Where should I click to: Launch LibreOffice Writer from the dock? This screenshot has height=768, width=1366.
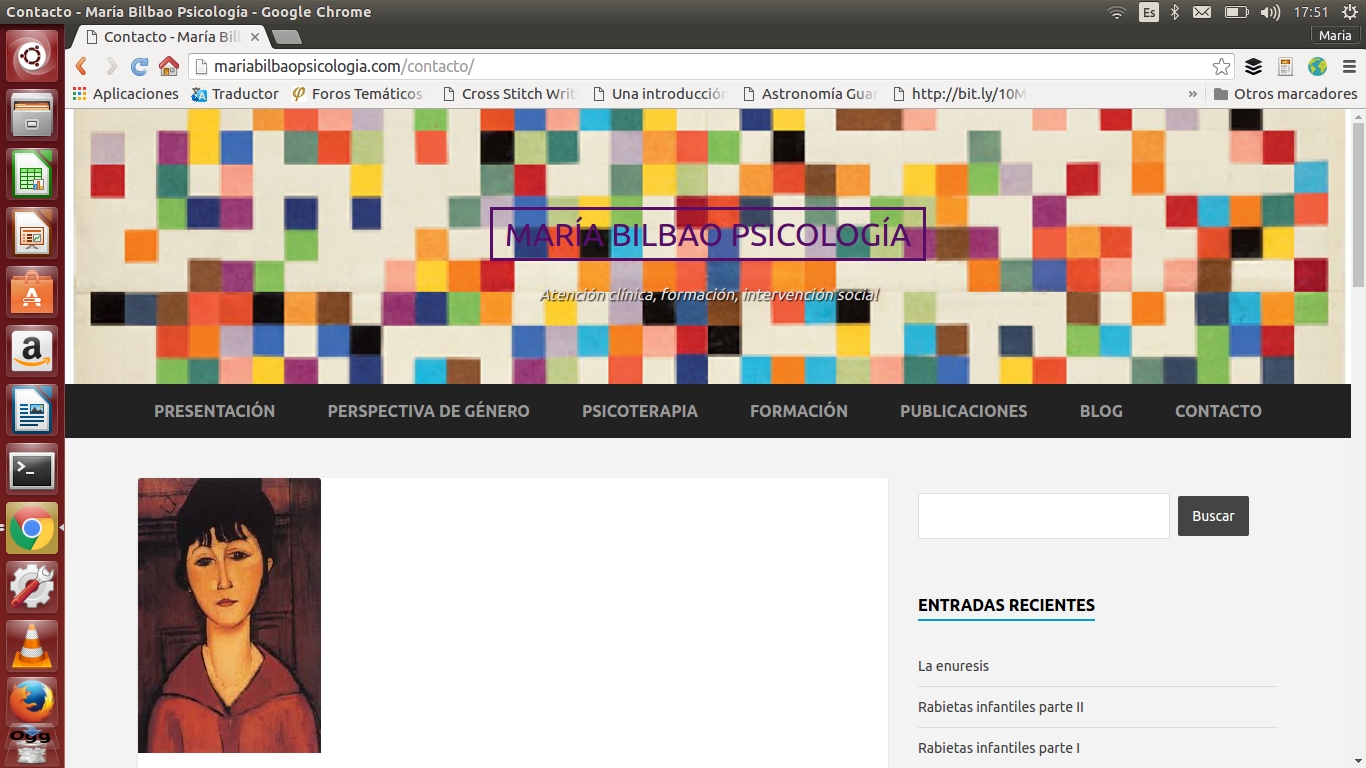click(x=32, y=411)
